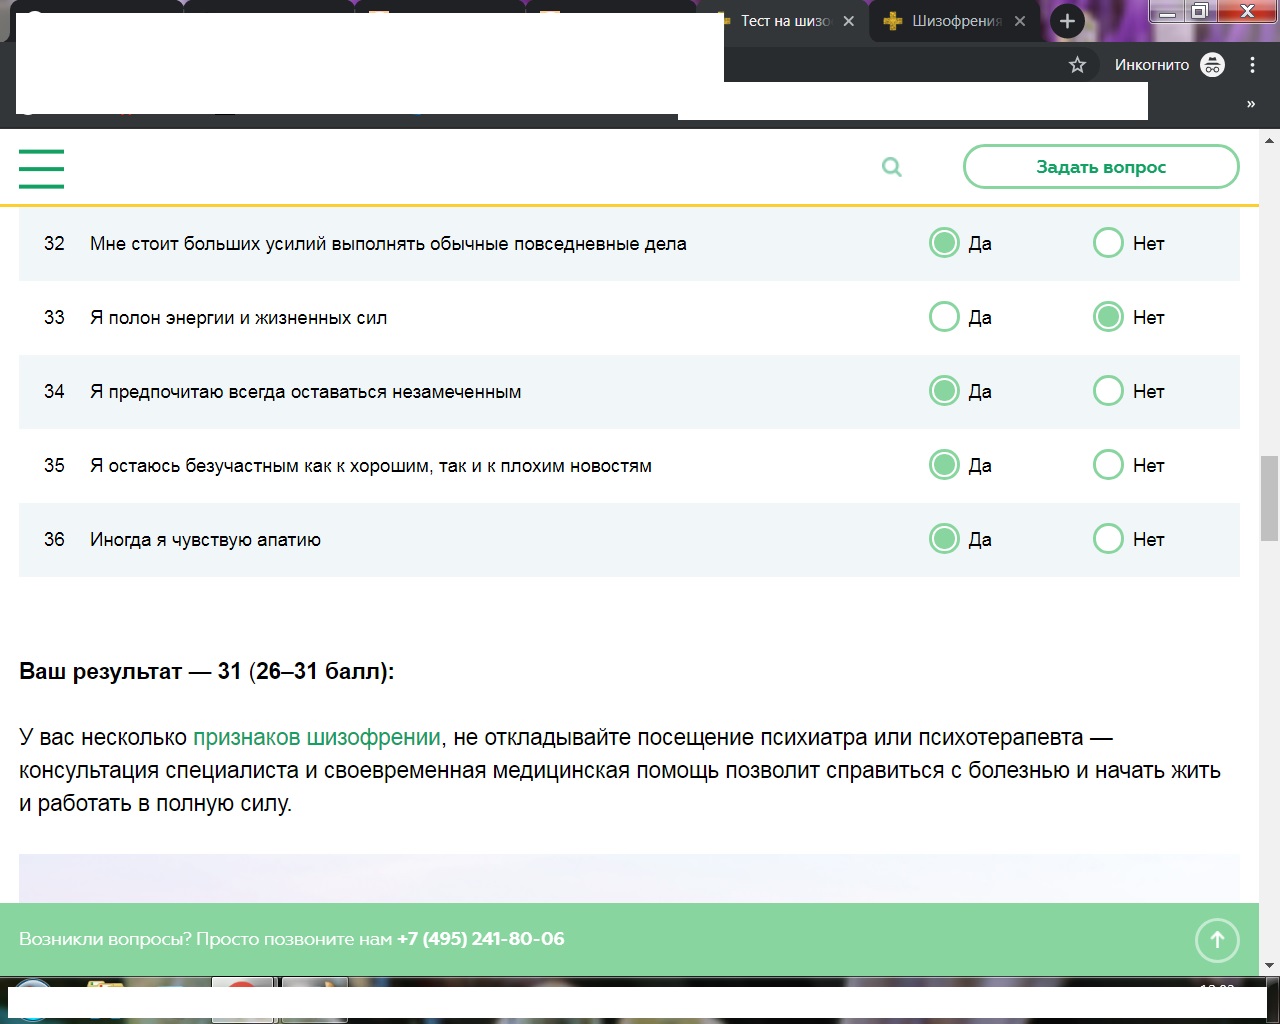Click the scroll-to-top arrow button
Screen dimensions: 1280x1024
(x=1217, y=940)
